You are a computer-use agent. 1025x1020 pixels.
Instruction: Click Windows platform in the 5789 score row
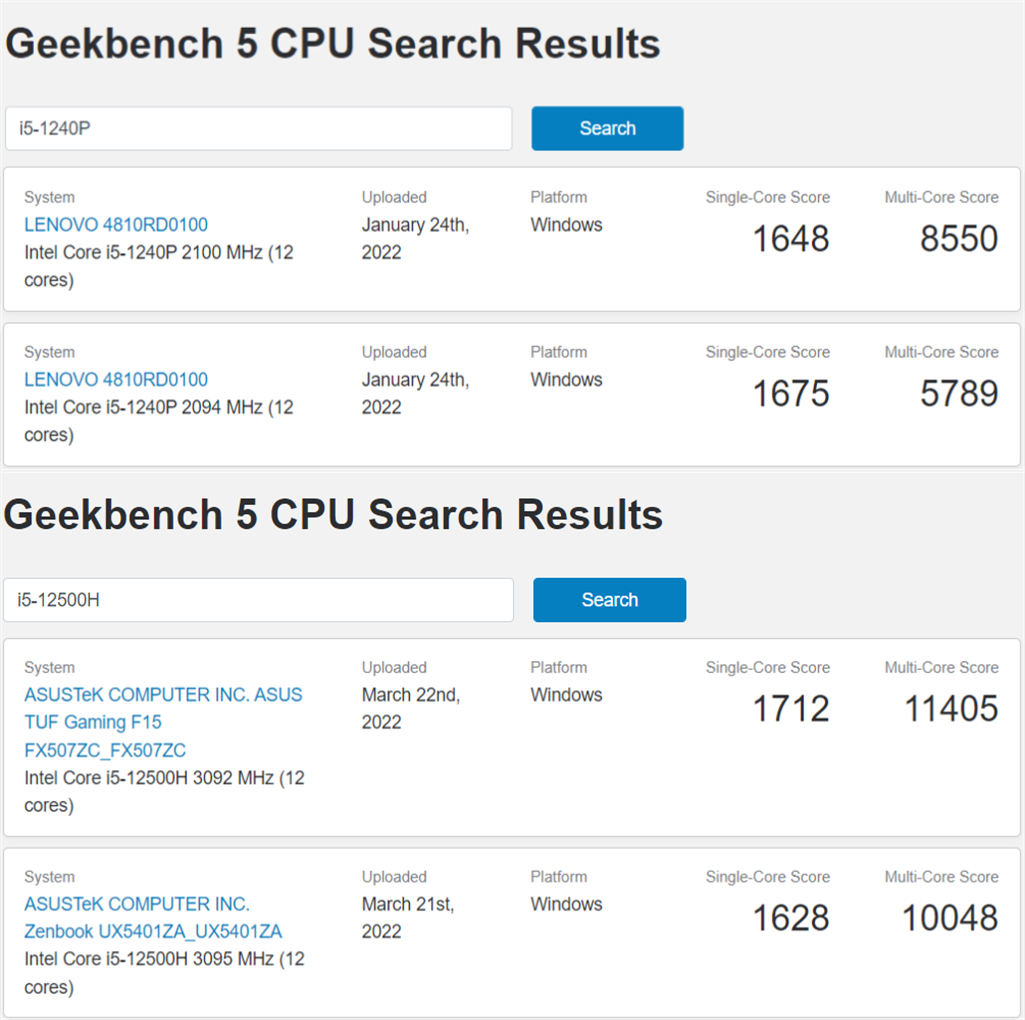pyautogui.click(x=566, y=380)
